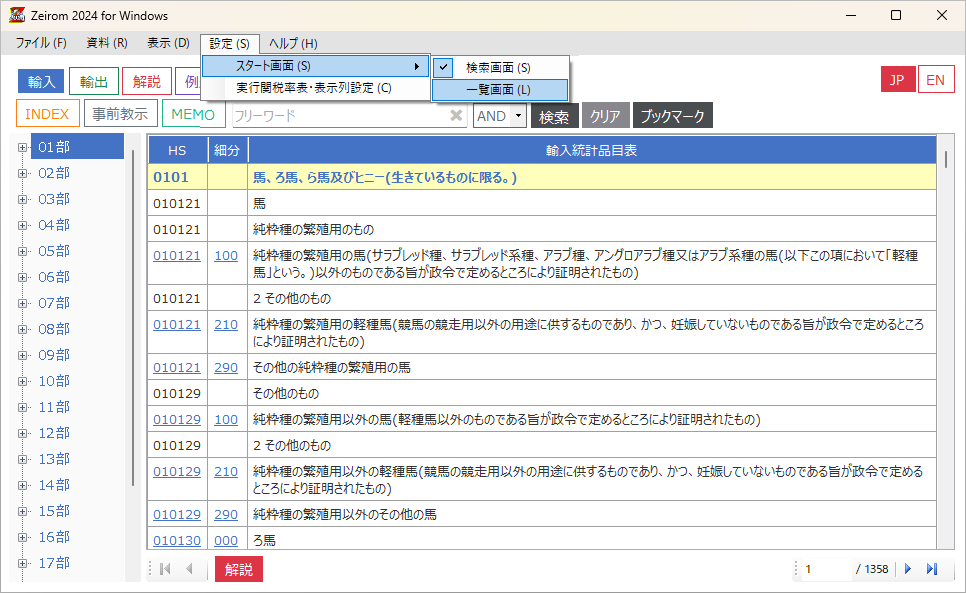The width and height of the screenshot is (966, 593).
Task: Open 細分 link 000 for ろ馬
Action: [x=226, y=541]
